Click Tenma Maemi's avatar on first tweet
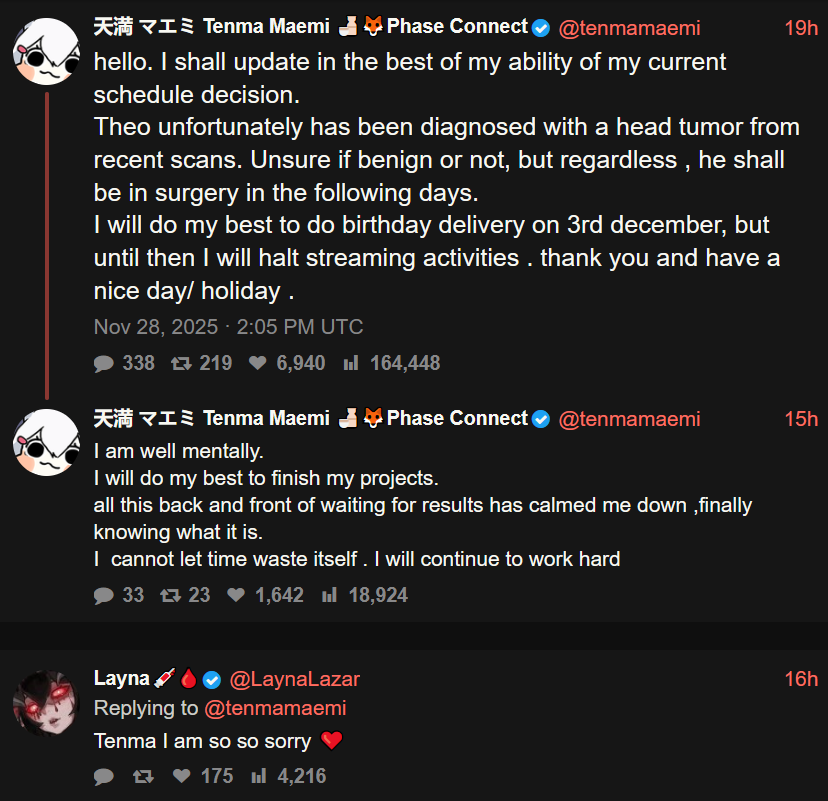This screenshot has height=801, width=828. (x=46, y=51)
